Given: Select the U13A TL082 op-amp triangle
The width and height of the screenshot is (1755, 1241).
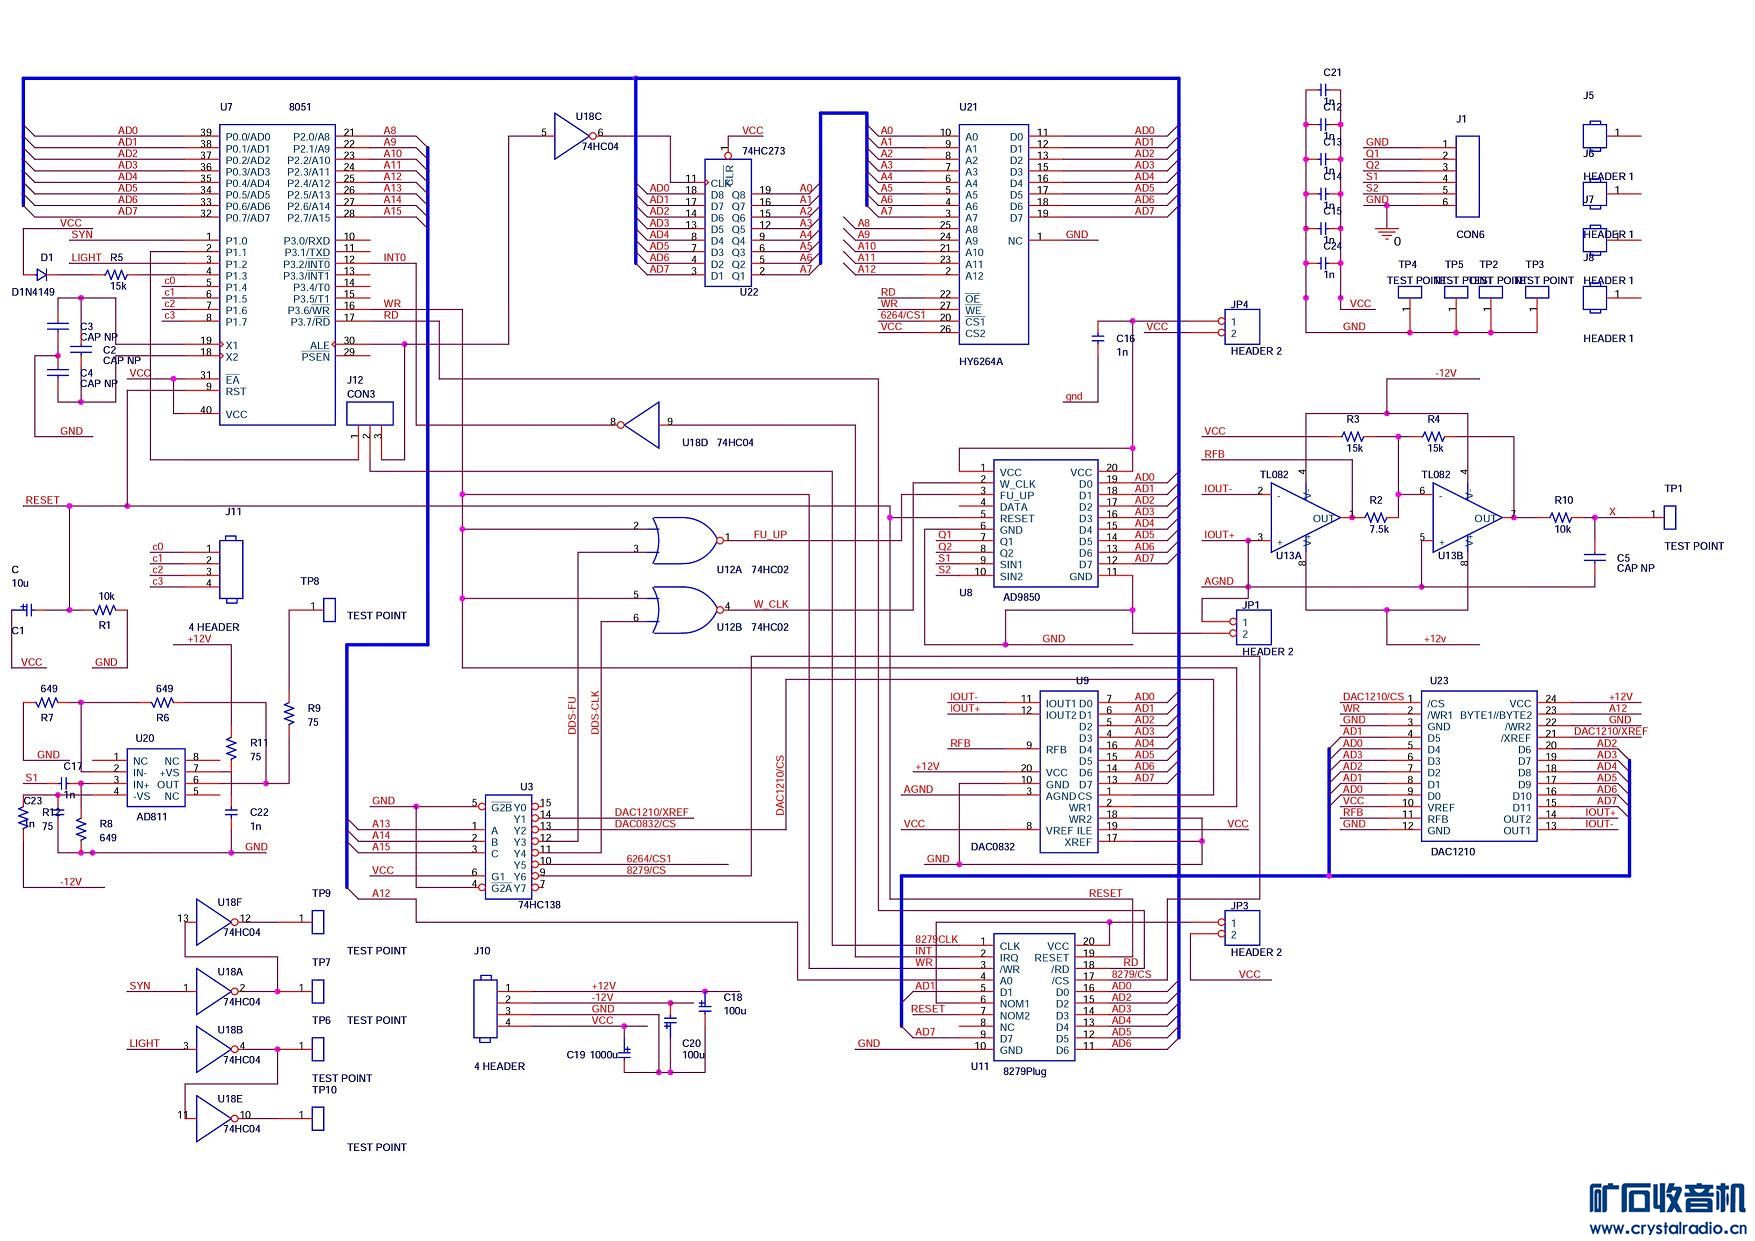Looking at the screenshot, I should point(1305,518).
